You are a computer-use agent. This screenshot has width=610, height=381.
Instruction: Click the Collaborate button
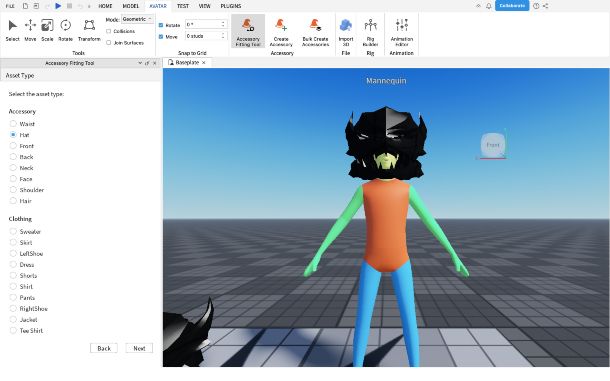click(512, 6)
